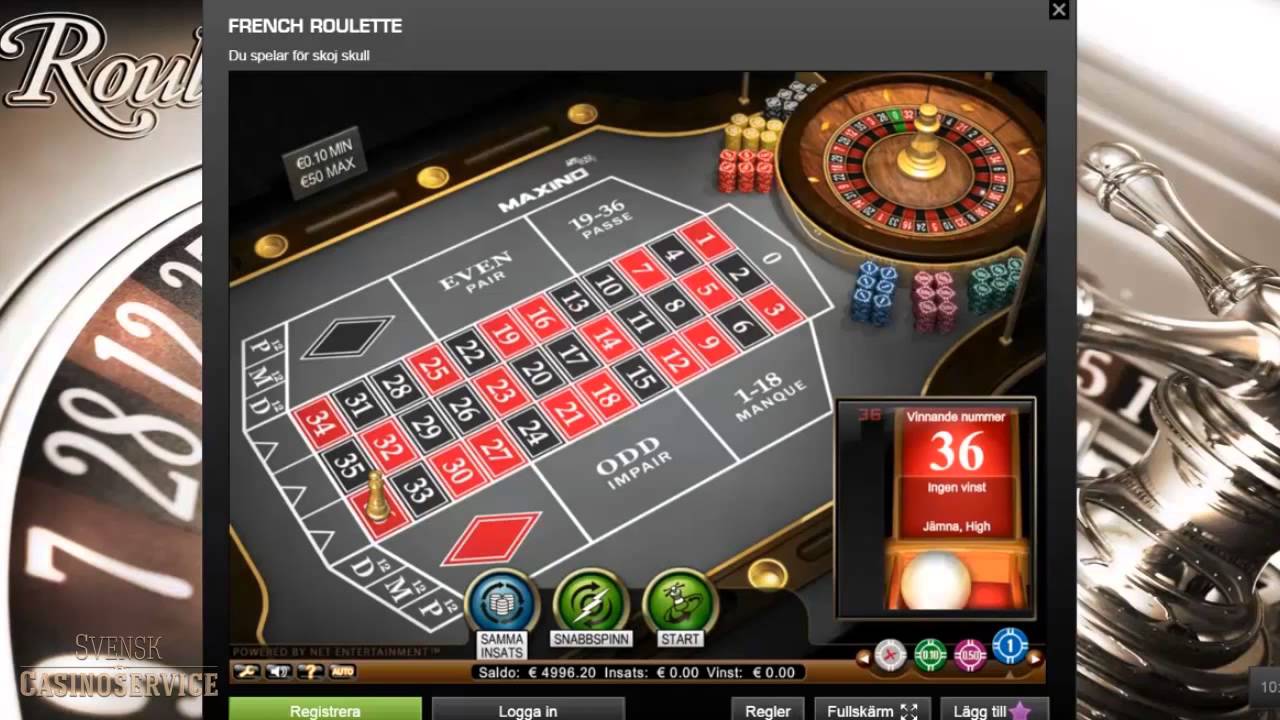This screenshot has width=1280, height=720.
Task: Select the blue 1 chip
Action: click(1010, 646)
